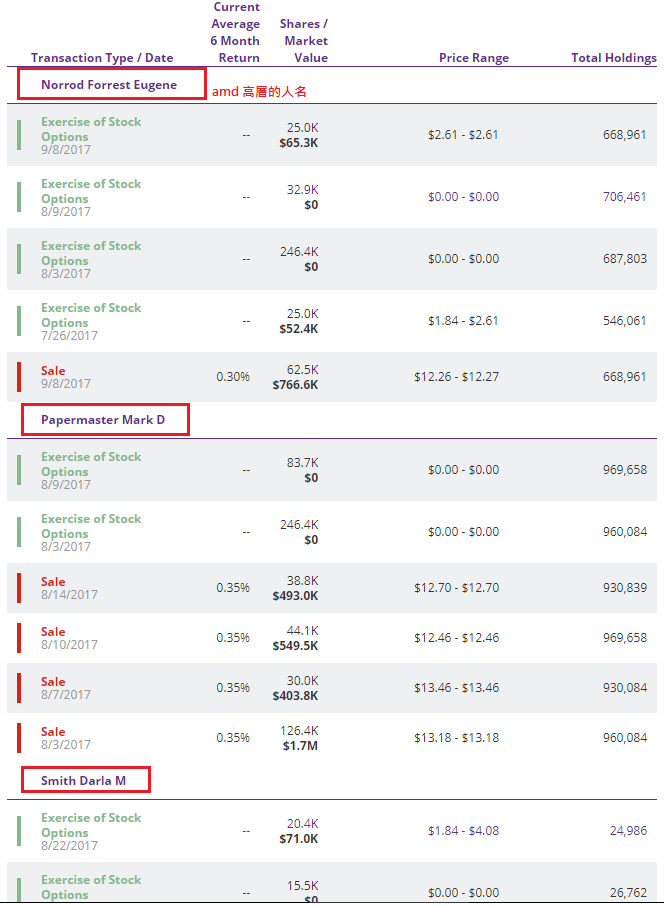
Task: Click the Total Holdings column header
Action: click(613, 58)
